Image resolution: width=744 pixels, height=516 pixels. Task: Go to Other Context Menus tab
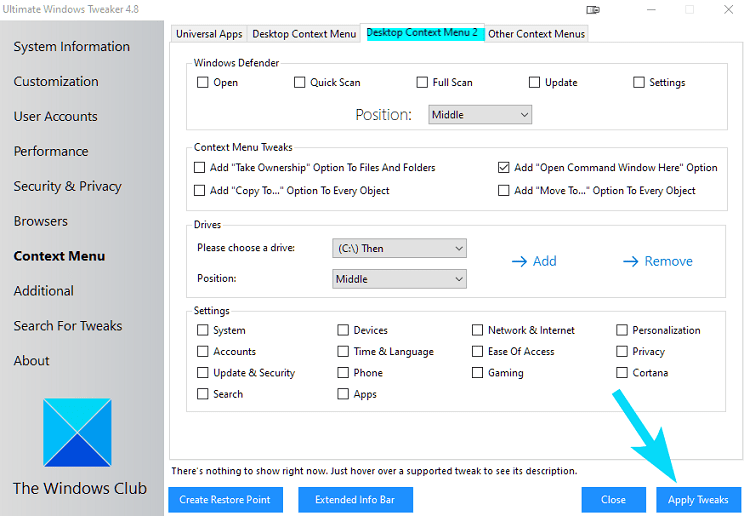pyautogui.click(x=536, y=34)
